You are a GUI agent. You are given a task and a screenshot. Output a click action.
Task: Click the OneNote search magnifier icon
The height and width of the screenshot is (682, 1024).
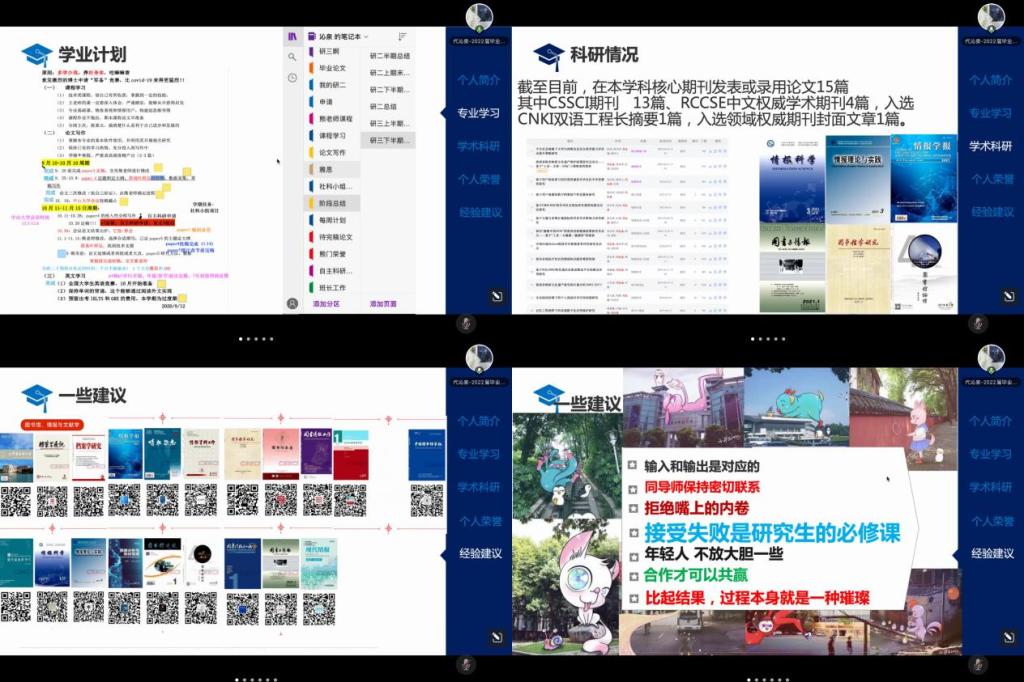click(x=292, y=57)
